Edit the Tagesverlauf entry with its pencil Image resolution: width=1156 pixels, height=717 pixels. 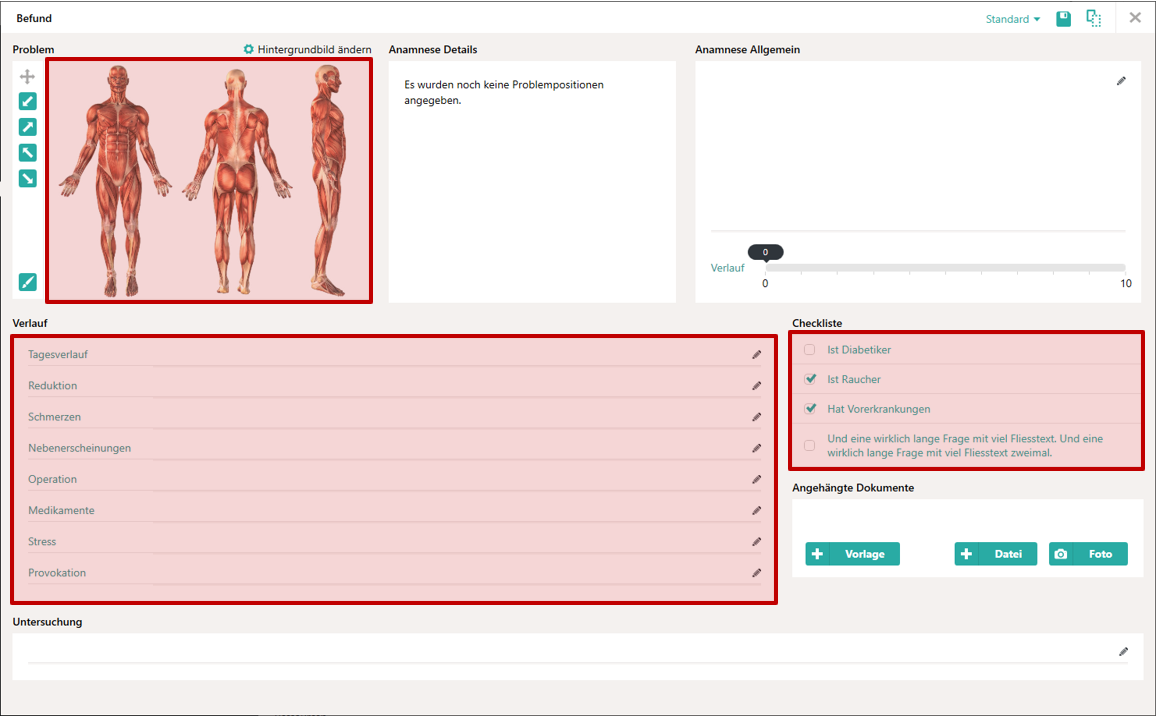756,355
